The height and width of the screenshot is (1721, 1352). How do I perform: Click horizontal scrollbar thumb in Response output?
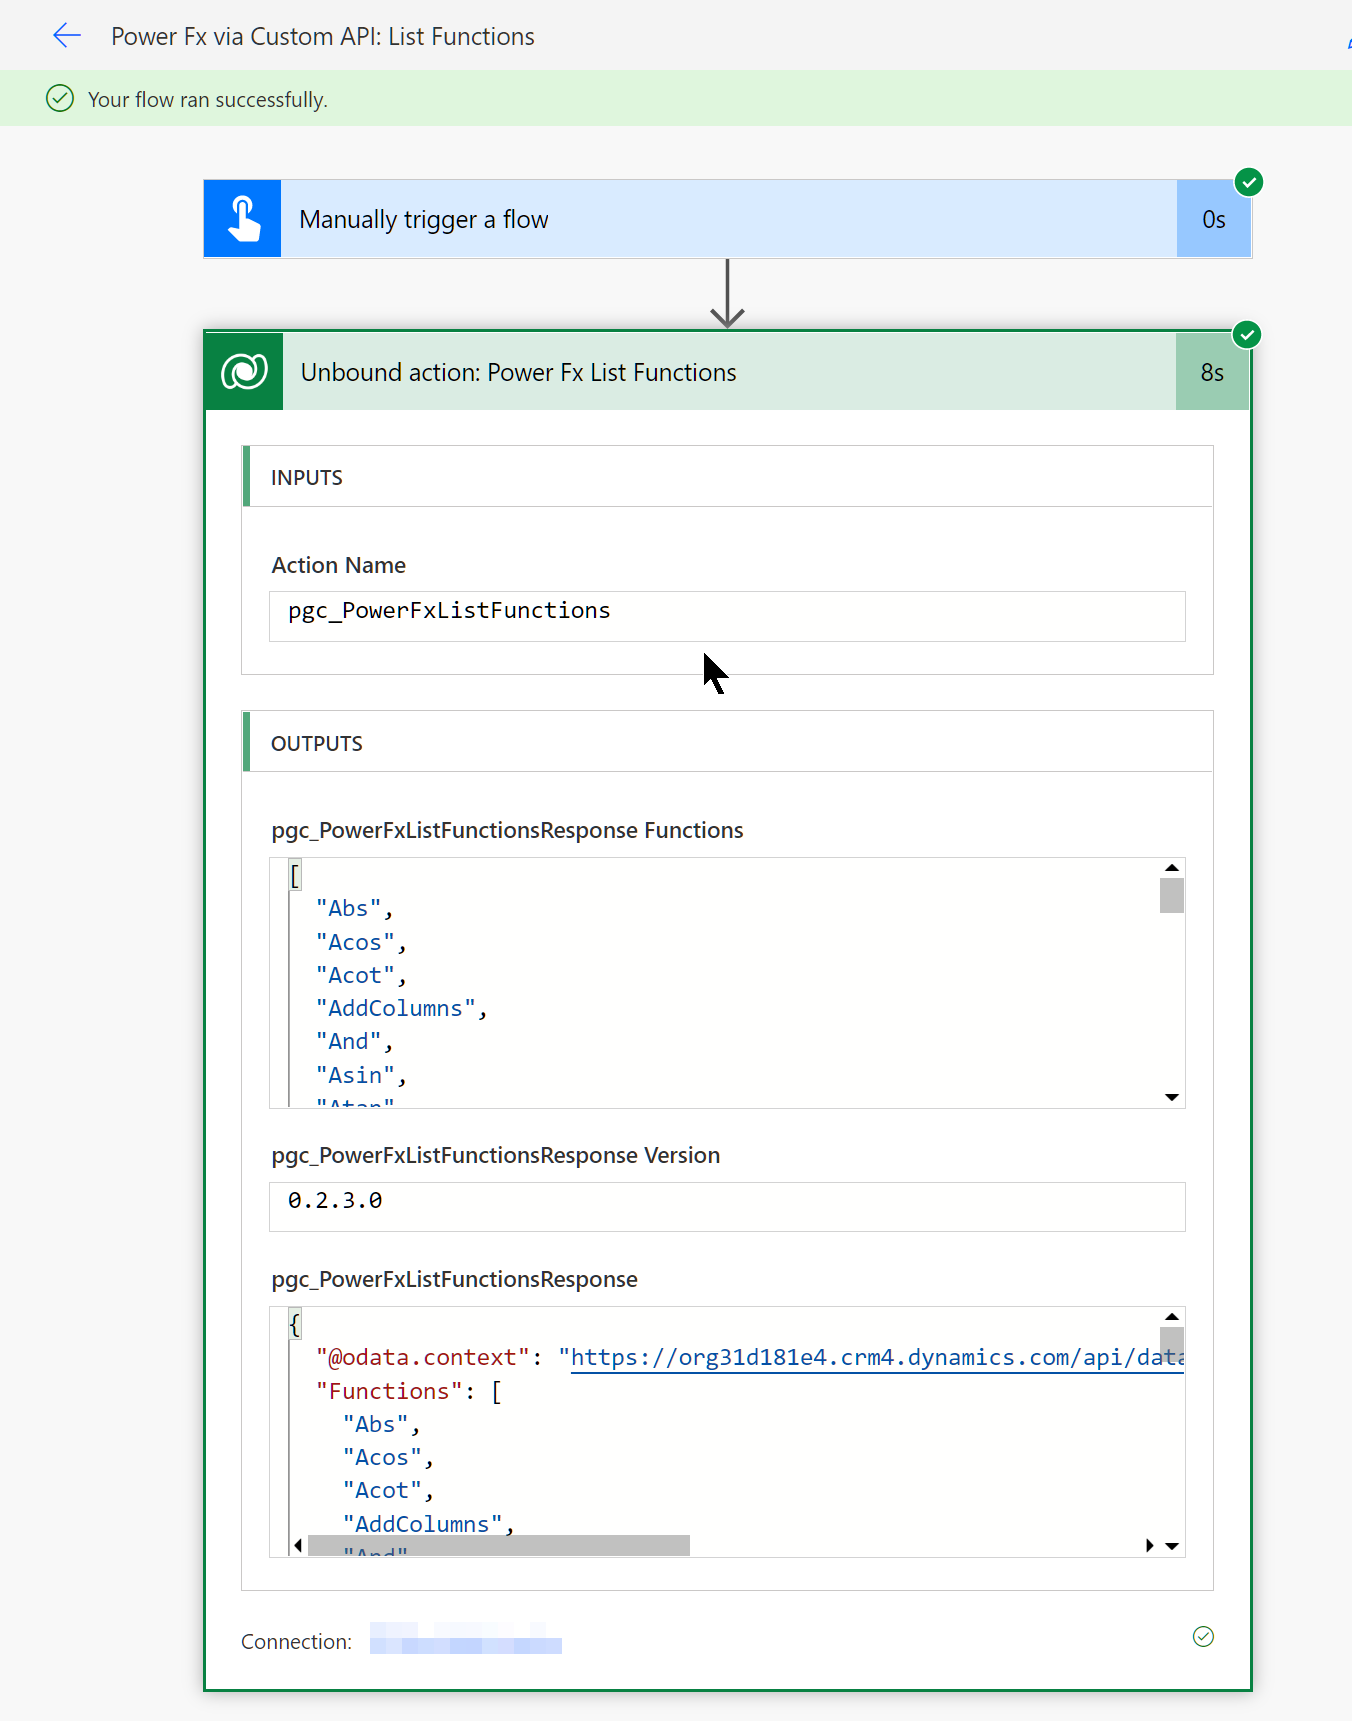pyautogui.click(x=499, y=1546)
